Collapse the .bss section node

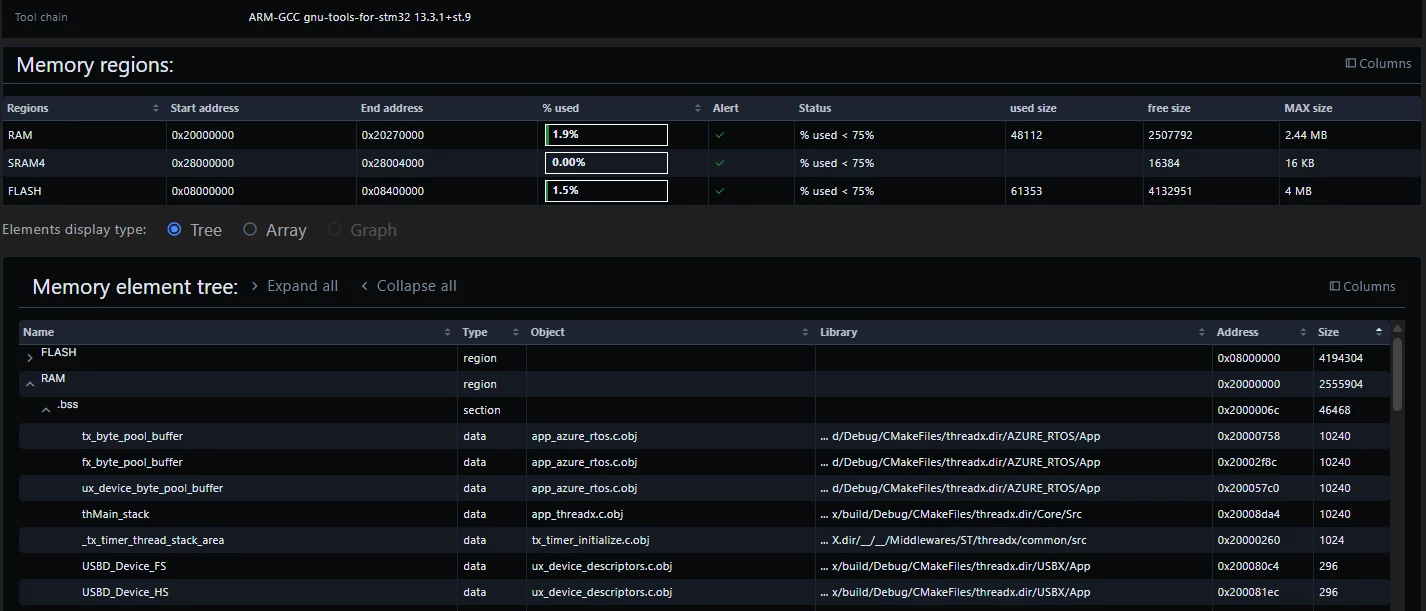pos(46,409)
